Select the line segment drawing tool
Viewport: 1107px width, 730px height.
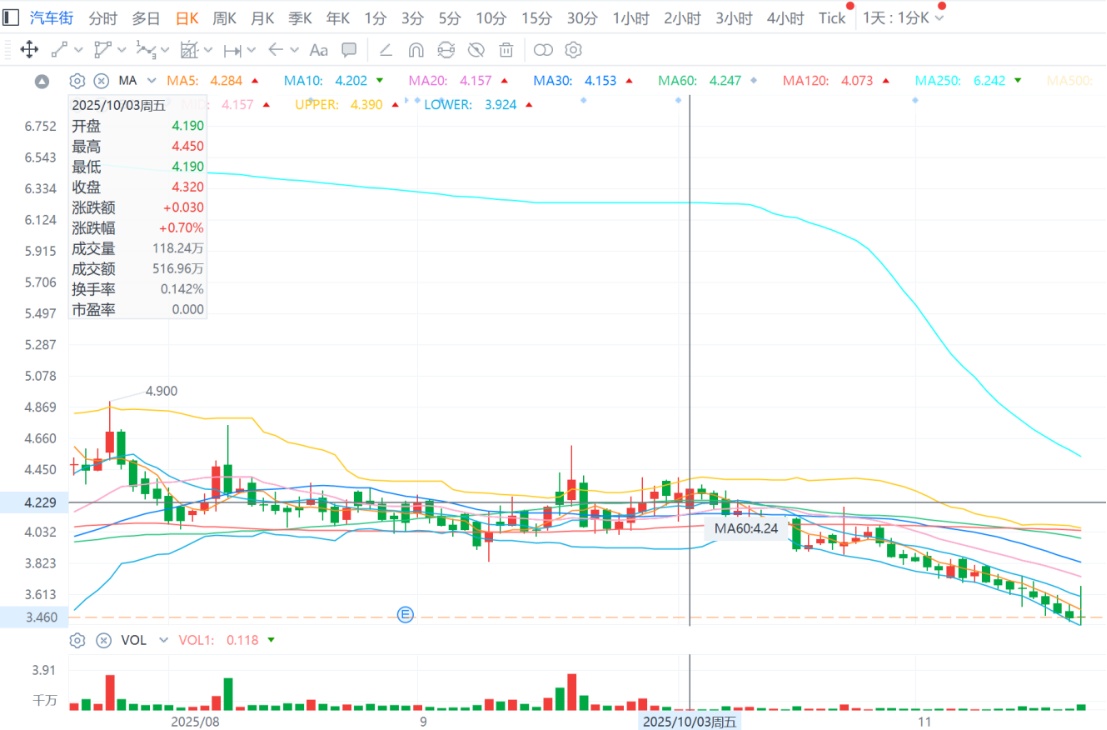tap(59, 50)
